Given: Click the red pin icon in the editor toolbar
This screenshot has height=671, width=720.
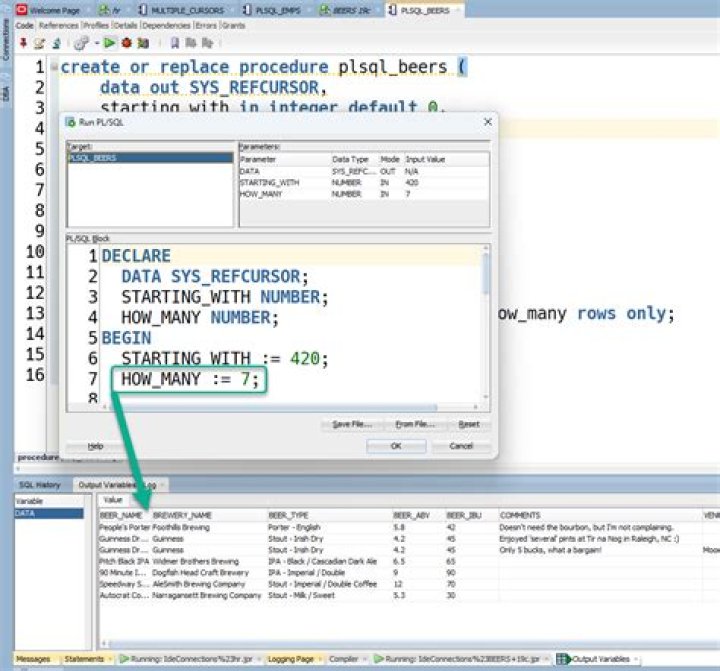Looking at the screenshot, I should pos(23,43).
